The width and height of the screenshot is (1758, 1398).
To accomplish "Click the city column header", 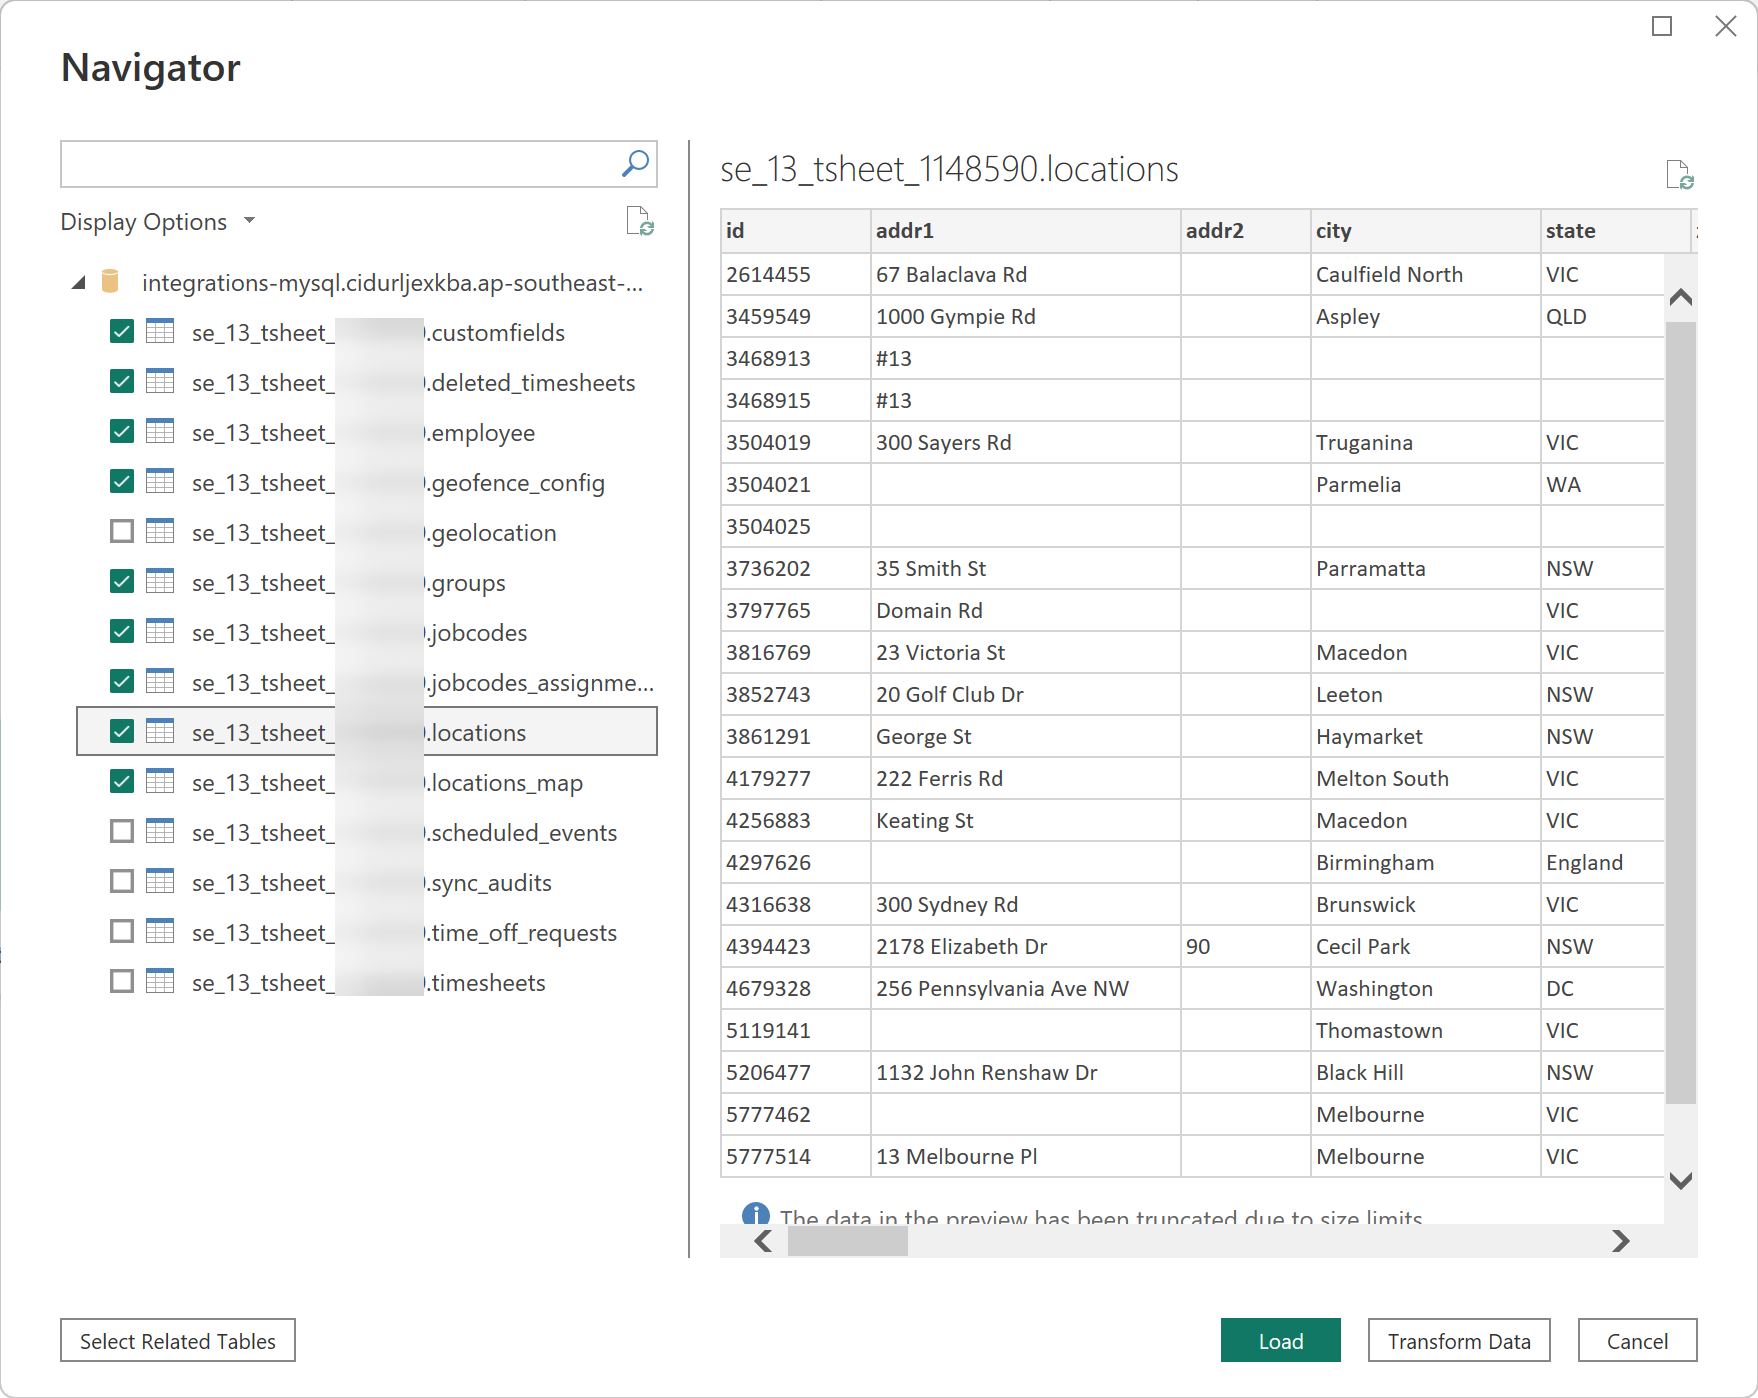I will click(x=1425, y=230).
